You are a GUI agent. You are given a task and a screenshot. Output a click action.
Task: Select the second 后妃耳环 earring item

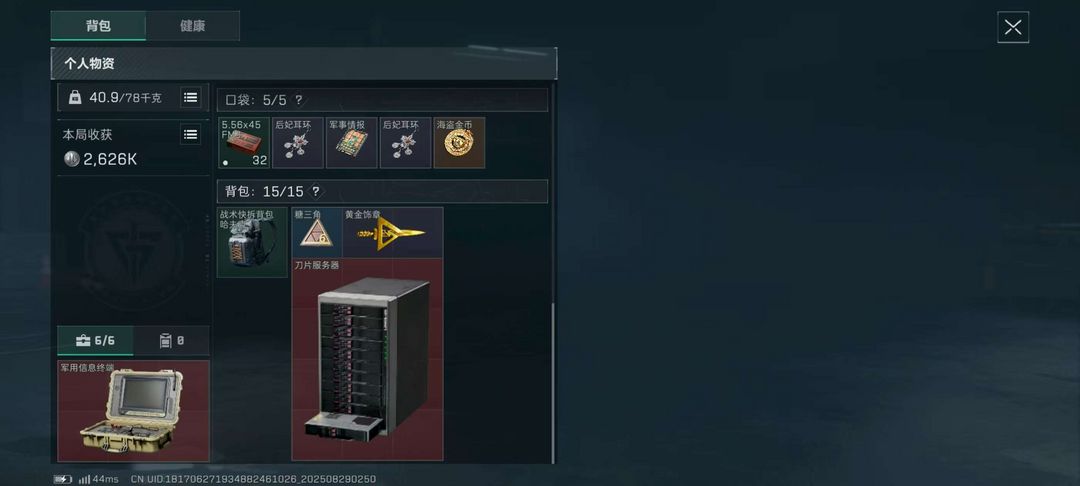click(x=405, y=142)
